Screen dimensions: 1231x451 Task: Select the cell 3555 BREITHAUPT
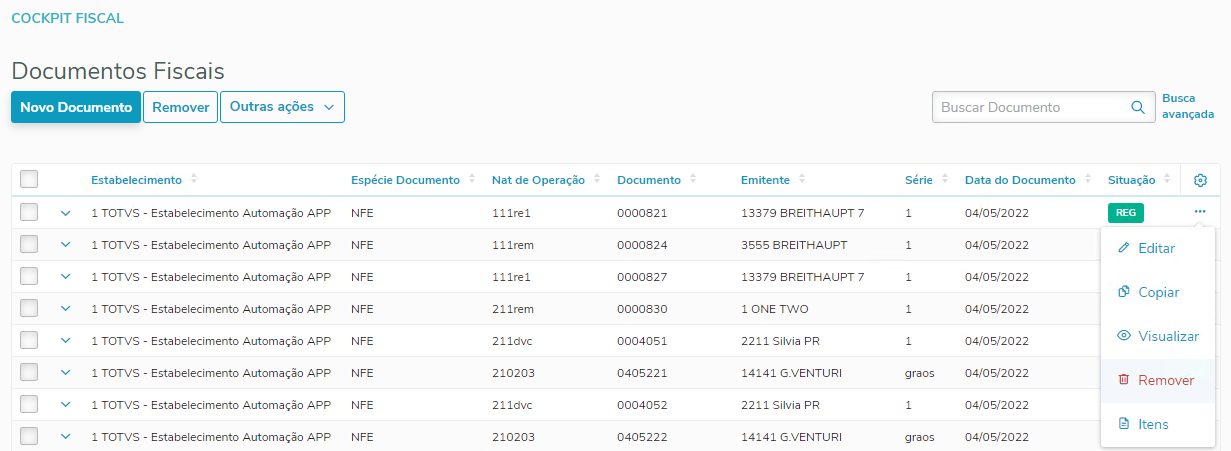tap(794, 245)
